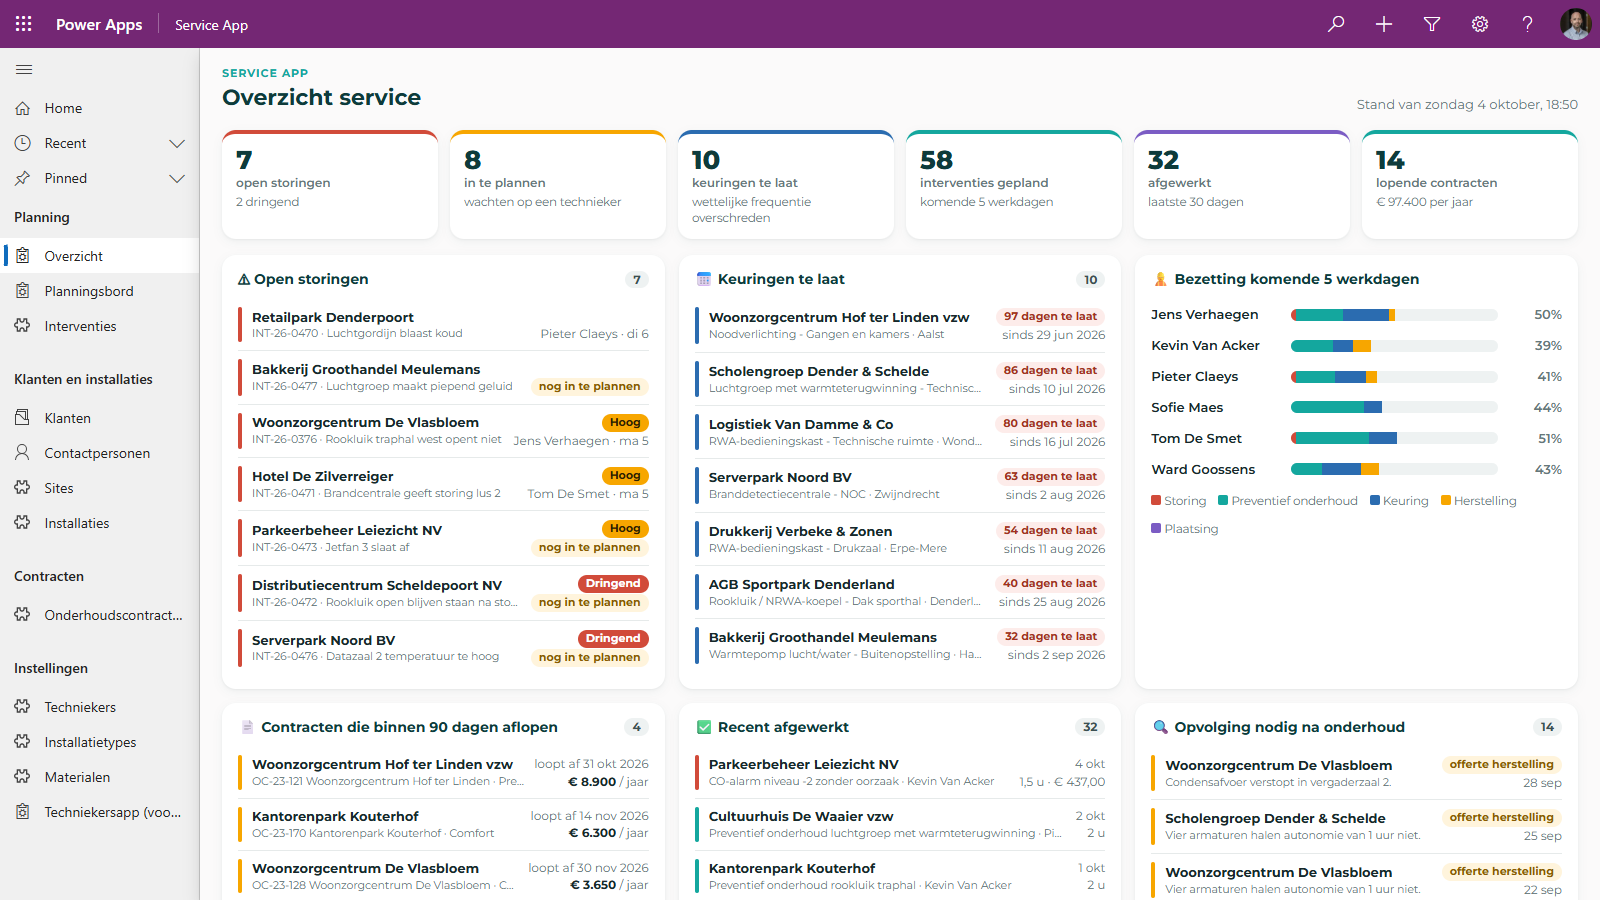The width and height of the screenshot is (1600, 900).
Task: Open the open storingen summary card
Action: pyautogui.click(x=330, y=185)
